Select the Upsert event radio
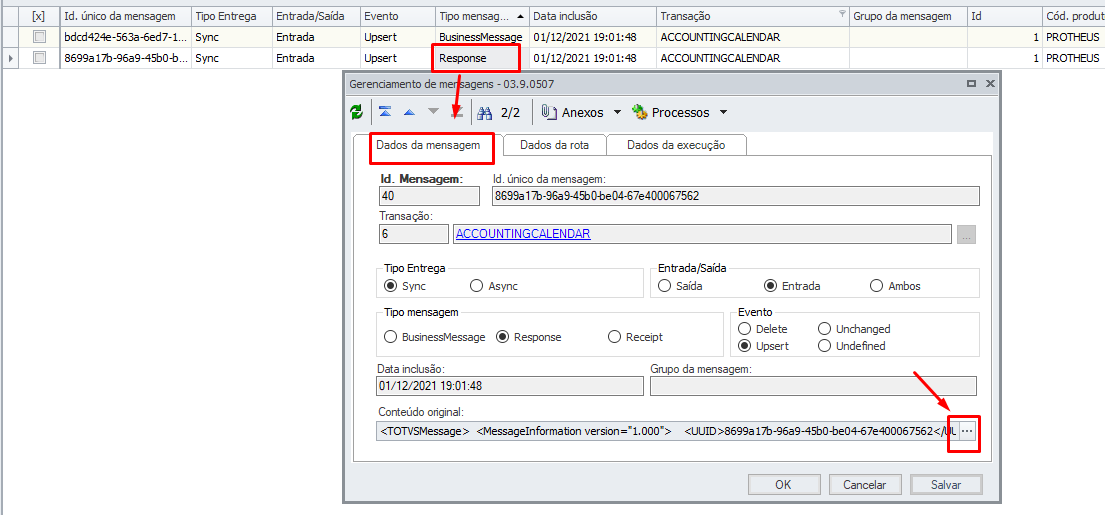The width and height of the screenshot is (1105, 515). pos(743,346)
